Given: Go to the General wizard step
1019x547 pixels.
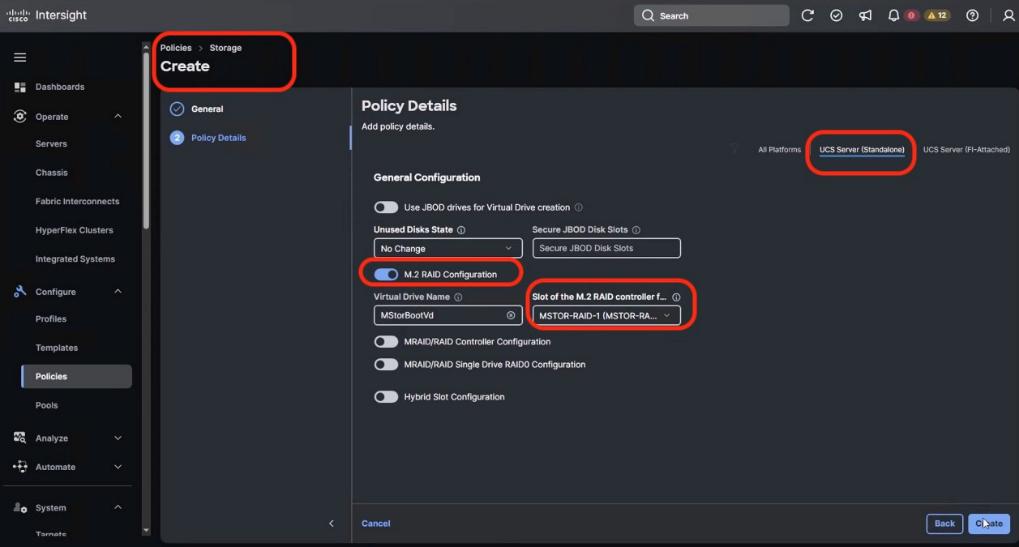Looking at the screenshot, I should (x=207, y=109).
